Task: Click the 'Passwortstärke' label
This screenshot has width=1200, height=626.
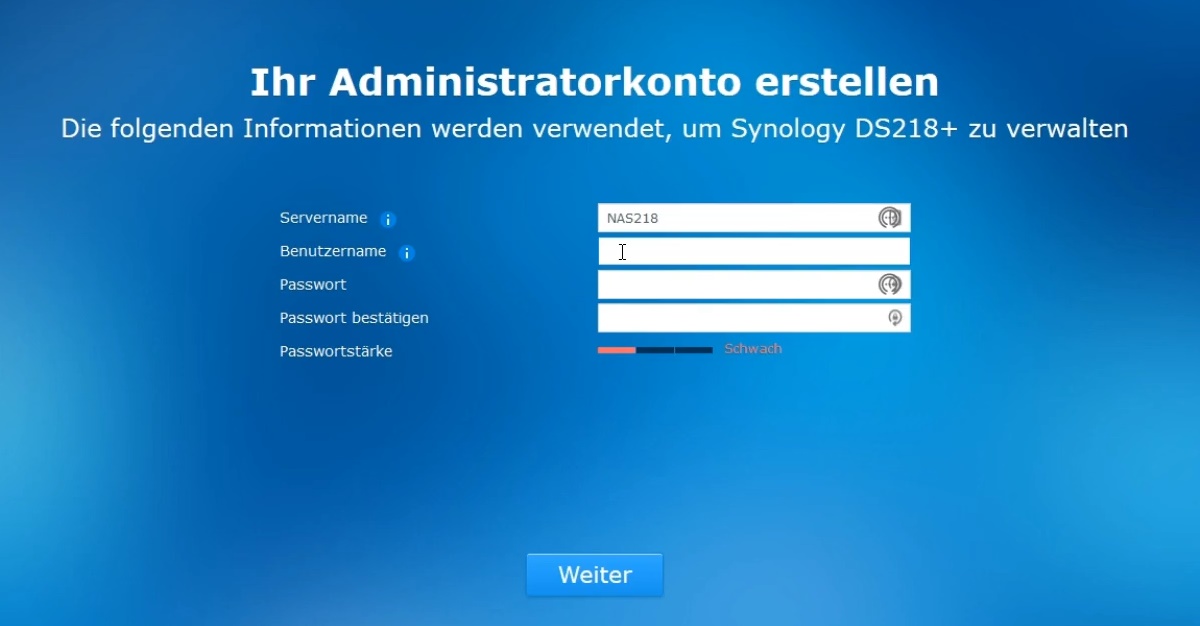Action: 336,352
